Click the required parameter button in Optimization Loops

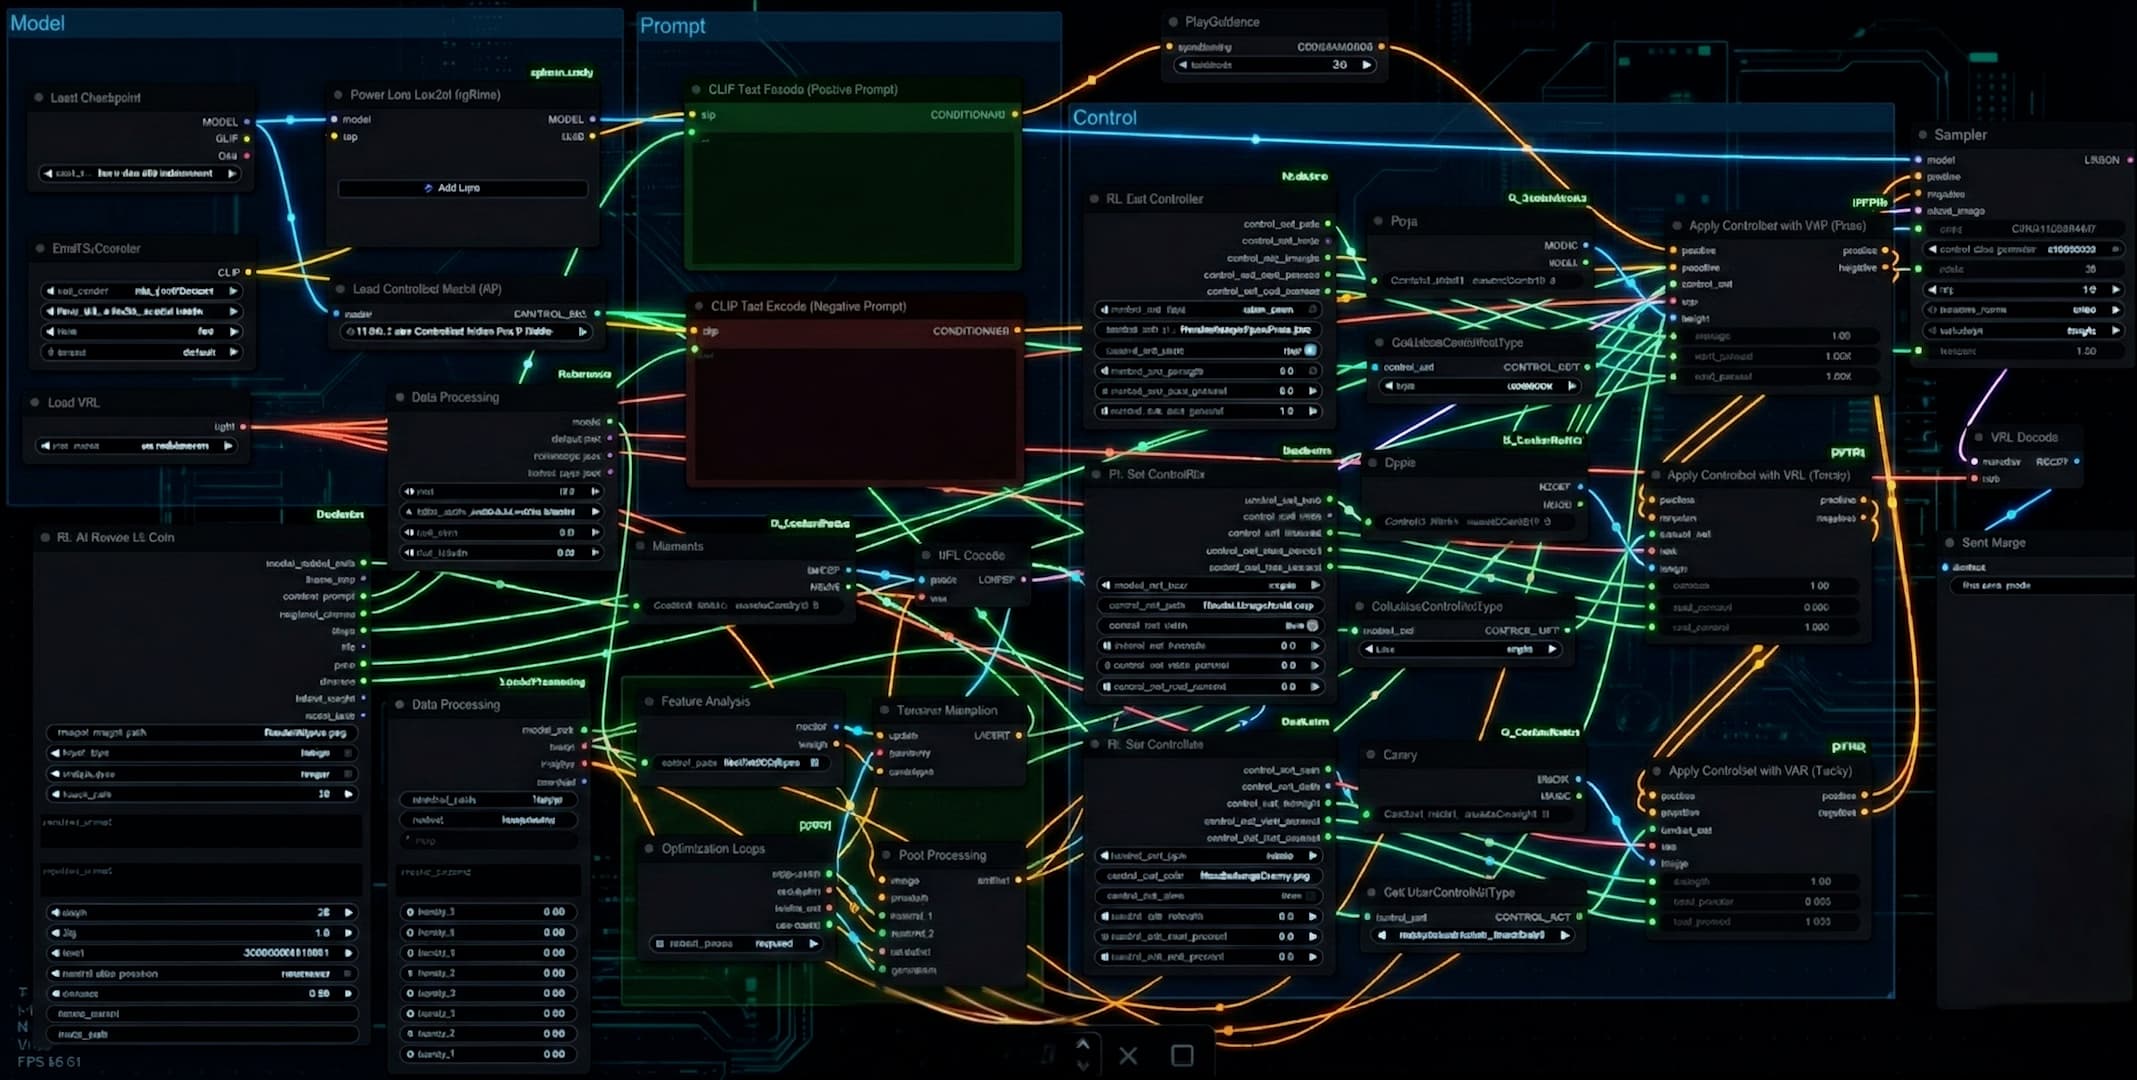[738, 943]
